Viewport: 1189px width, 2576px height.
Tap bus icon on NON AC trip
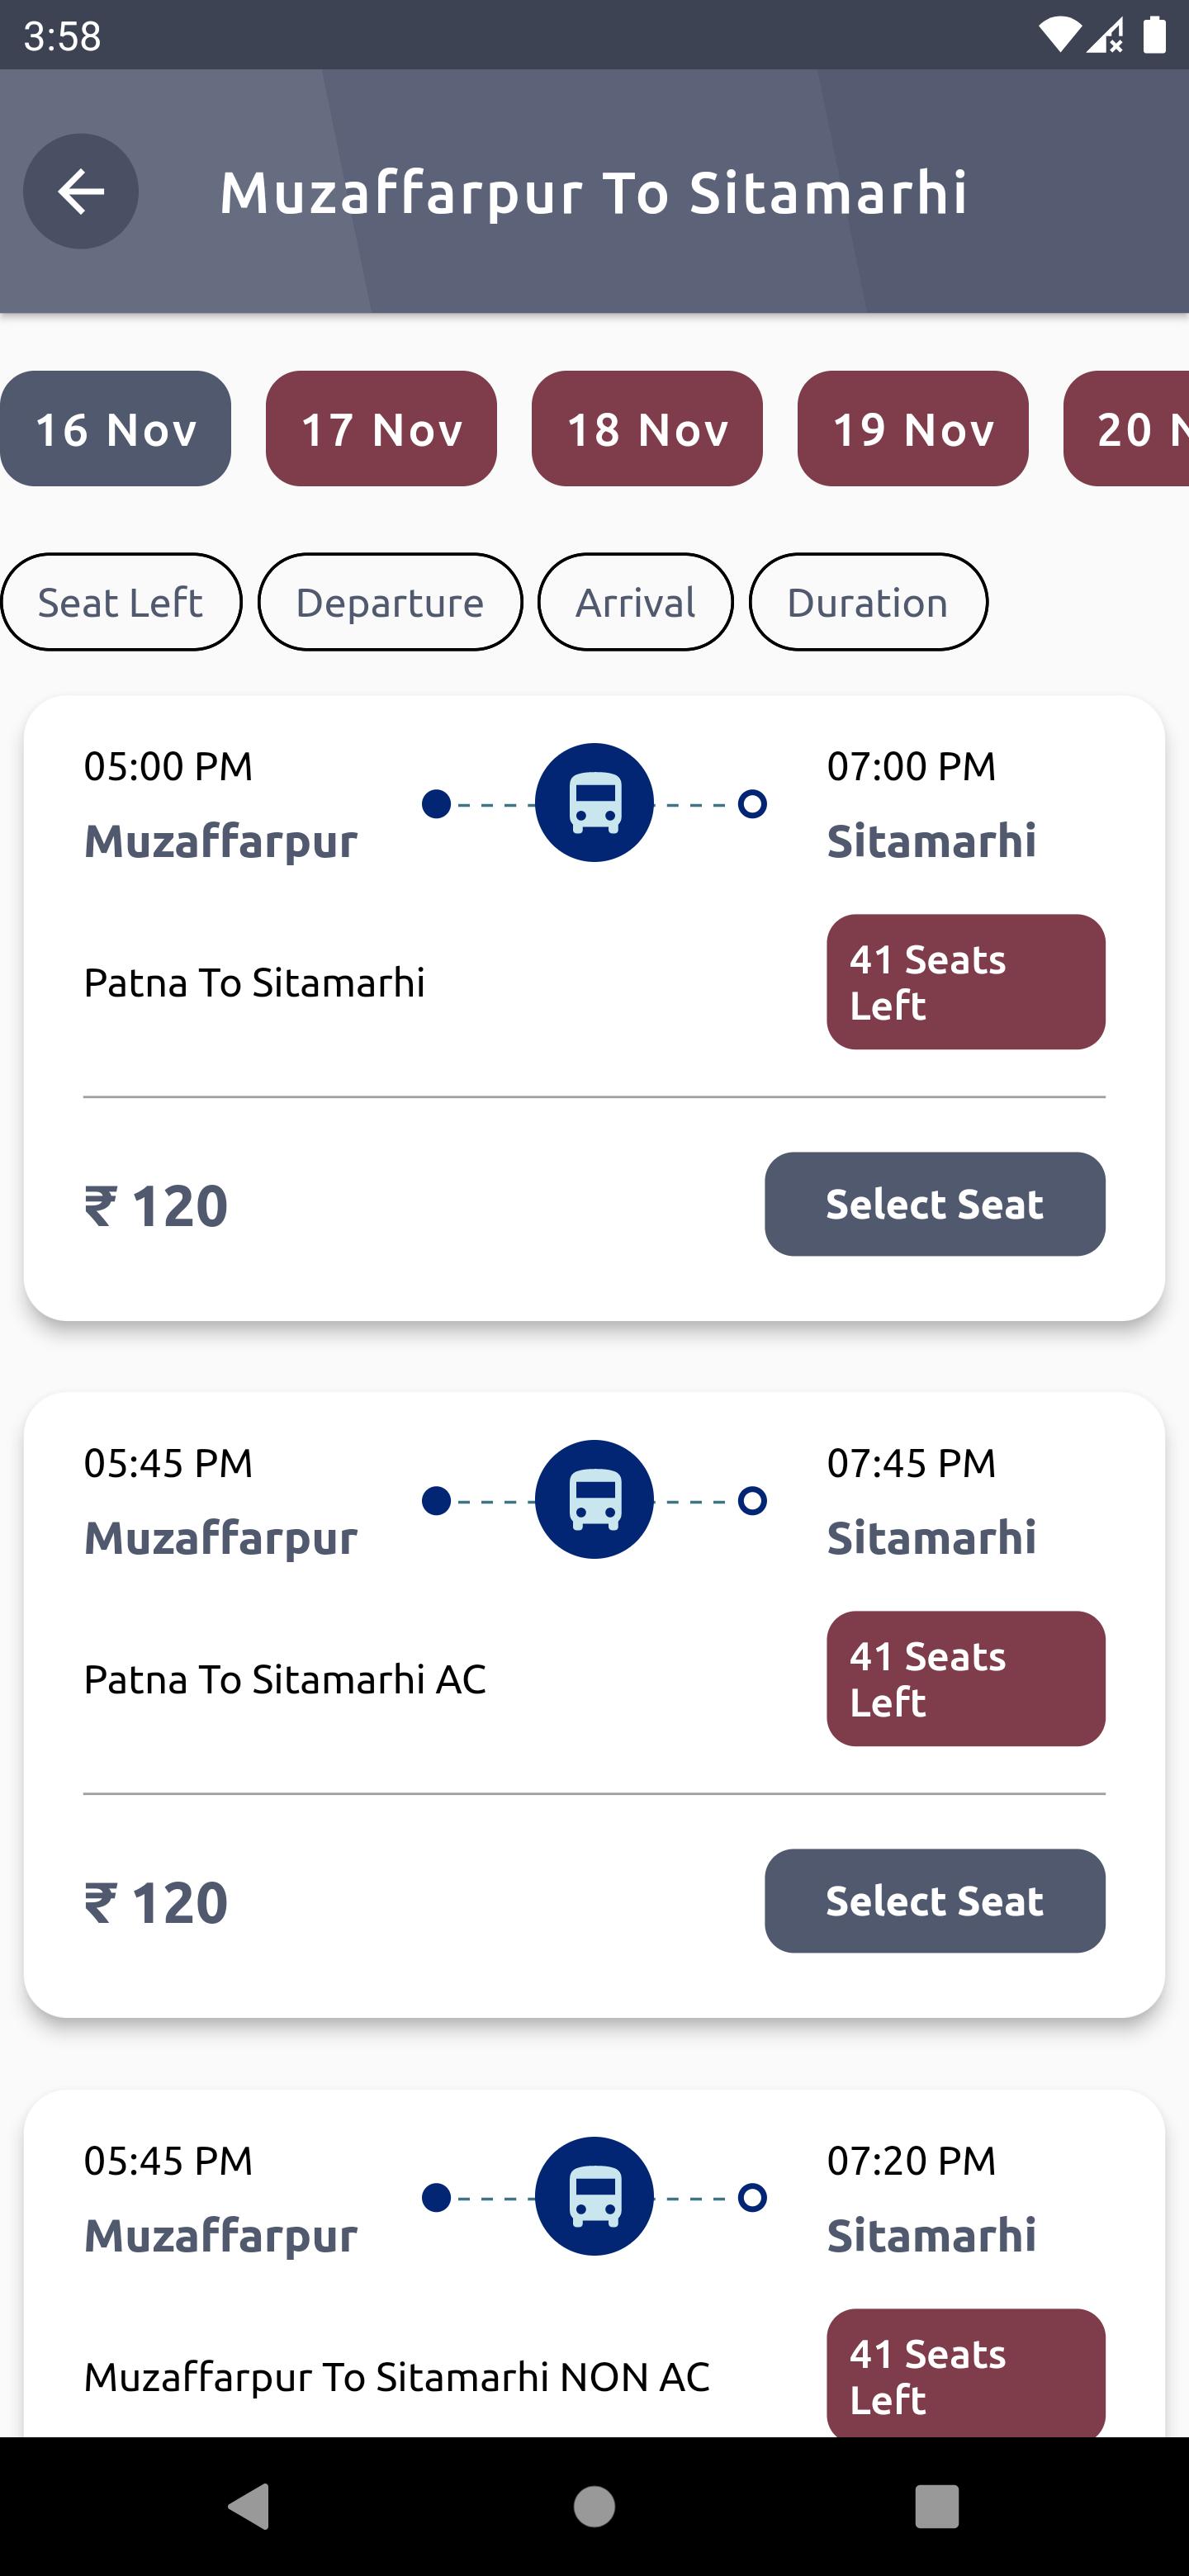(x=594, y=2196)
